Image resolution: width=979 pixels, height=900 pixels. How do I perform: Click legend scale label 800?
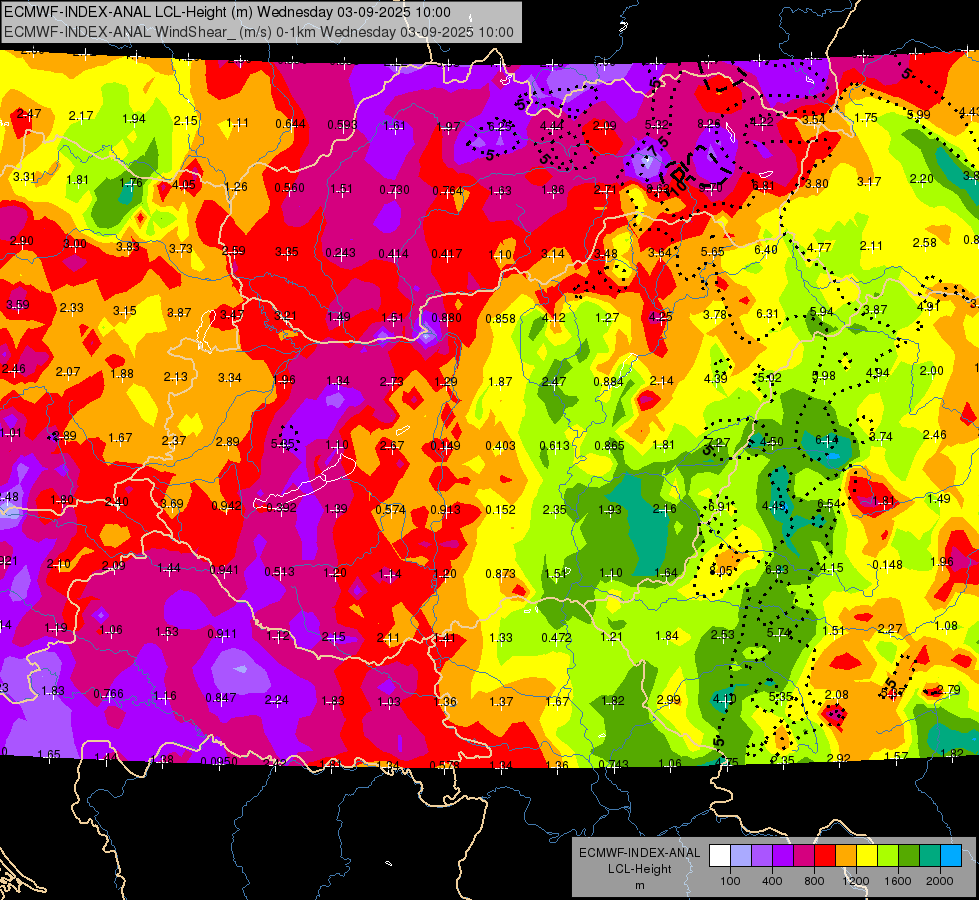(814, 881)
